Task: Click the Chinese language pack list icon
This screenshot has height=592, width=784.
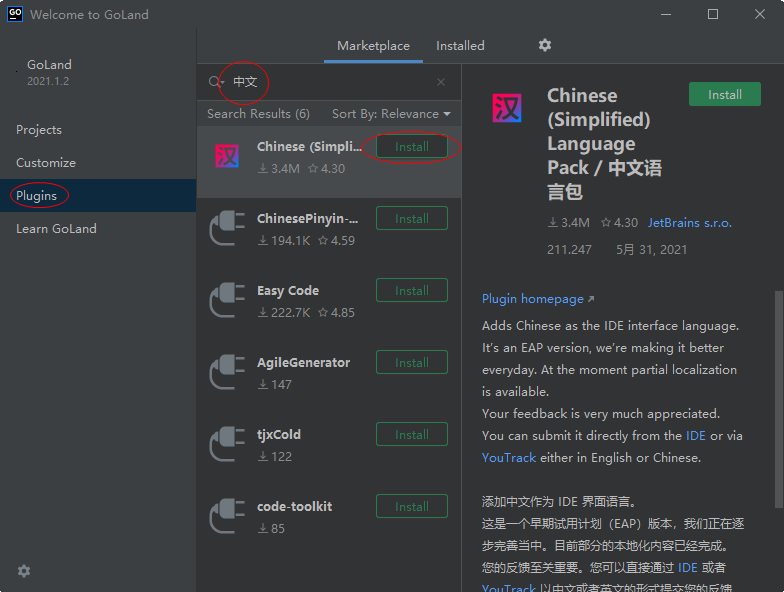Action: click(x=227, y=157)
